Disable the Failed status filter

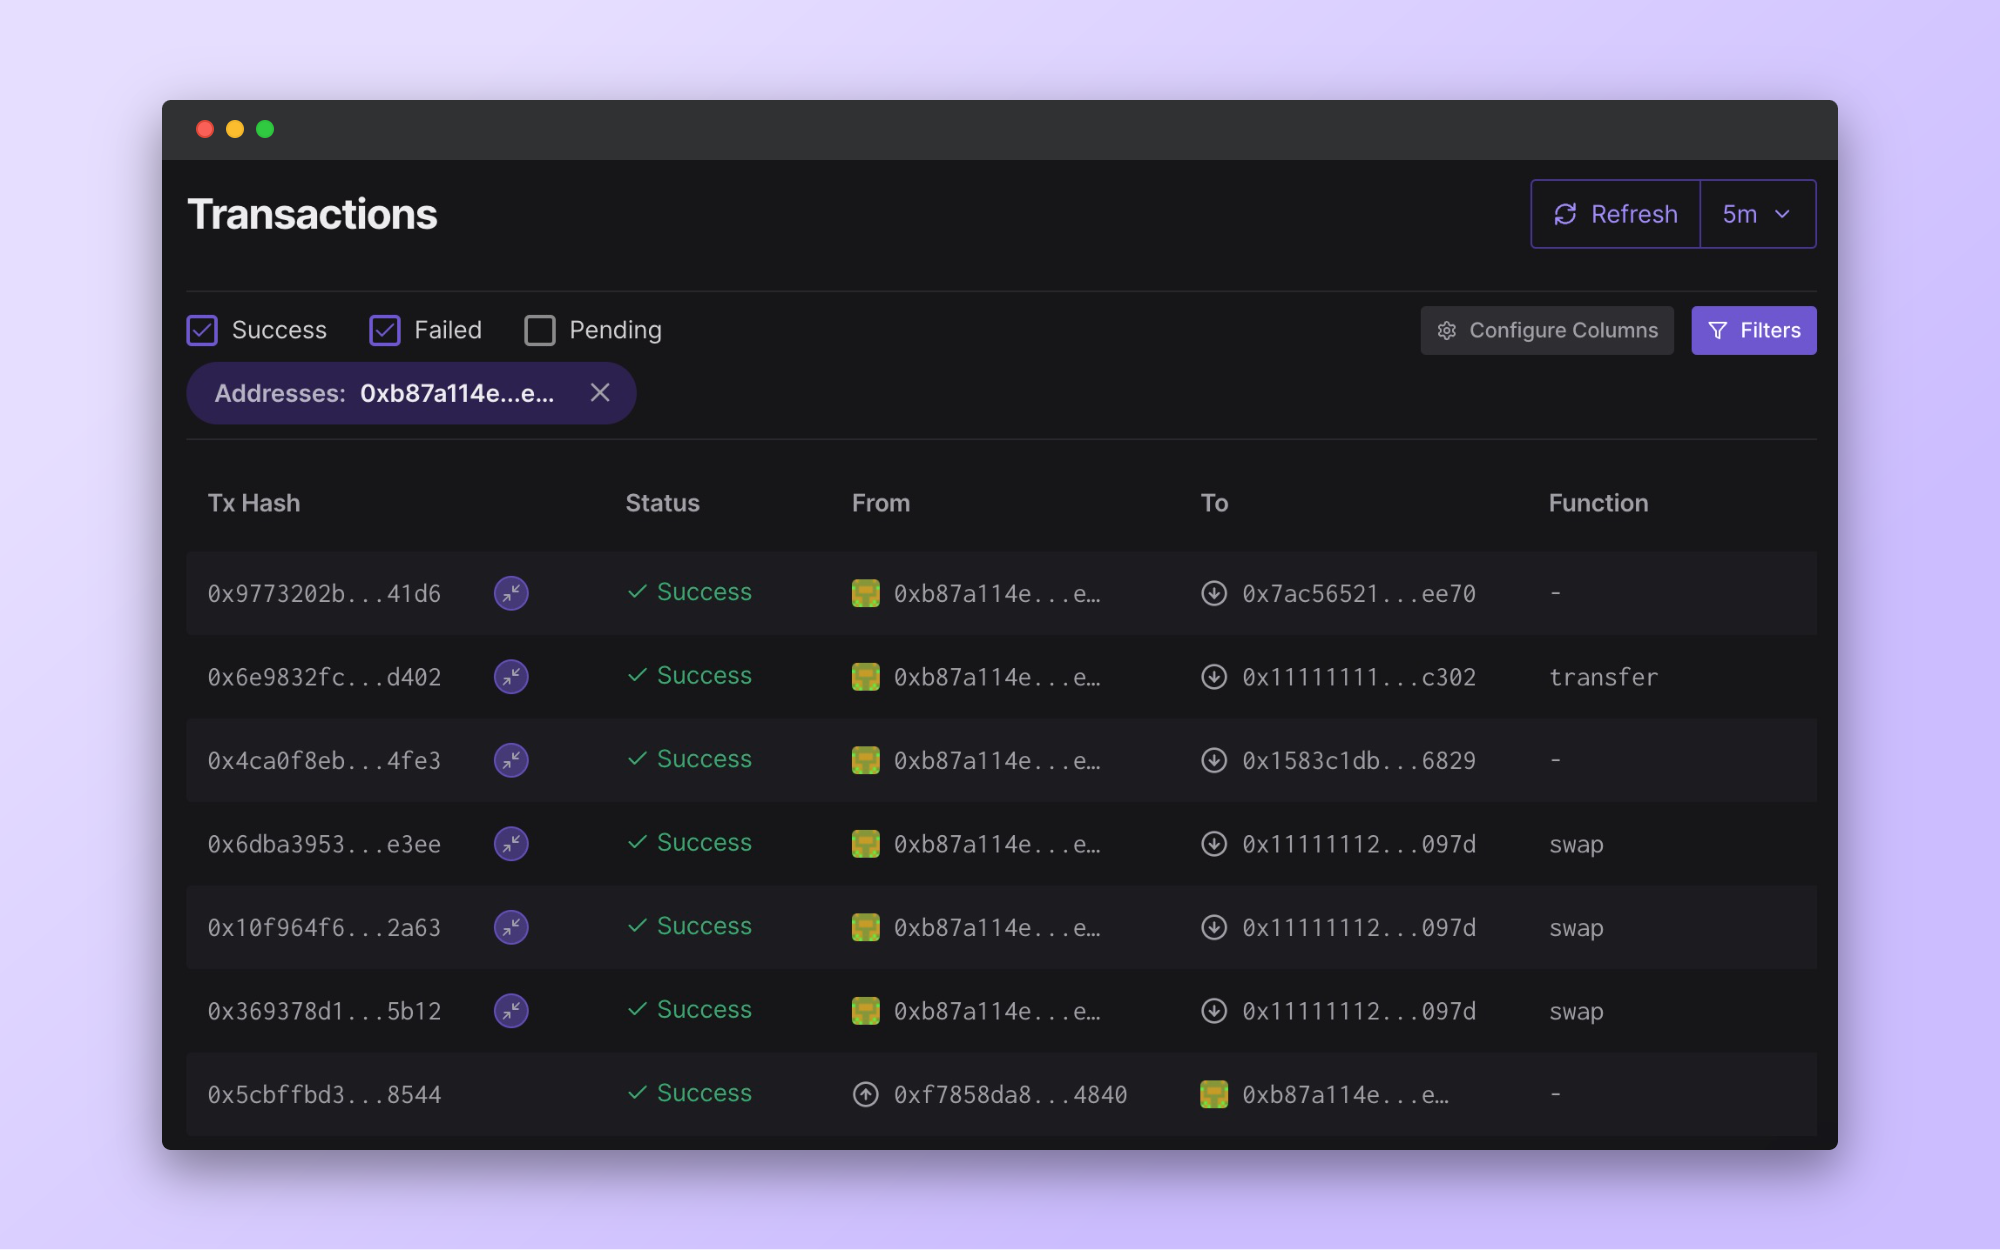tap(384, 330)
